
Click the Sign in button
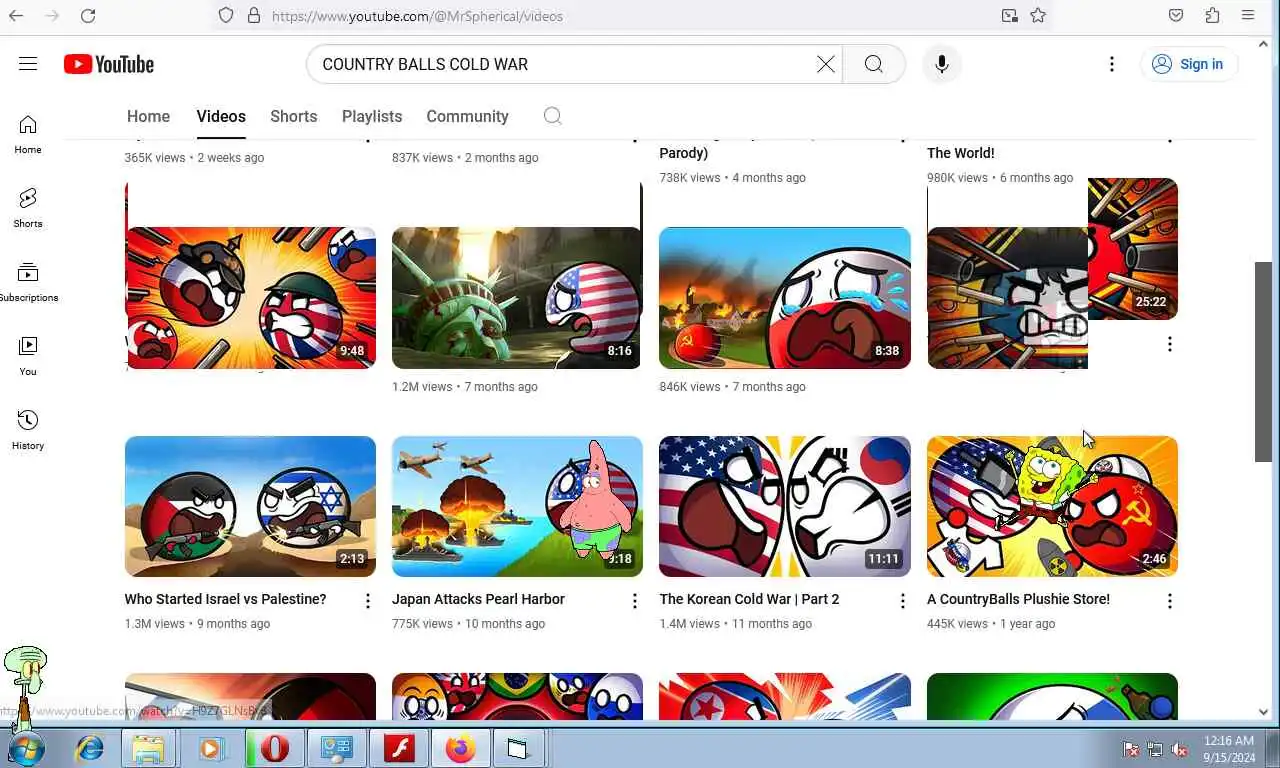pos(1189,64)
